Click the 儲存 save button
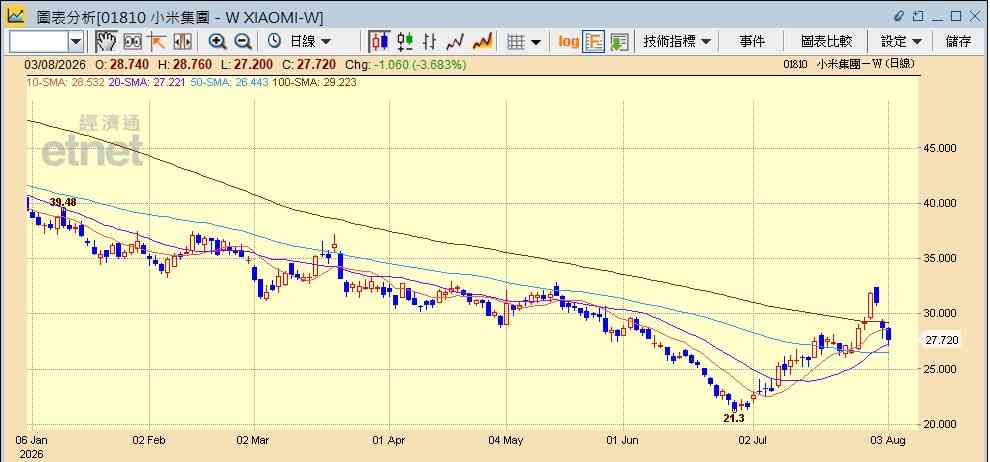 click(x=958, y=42)
